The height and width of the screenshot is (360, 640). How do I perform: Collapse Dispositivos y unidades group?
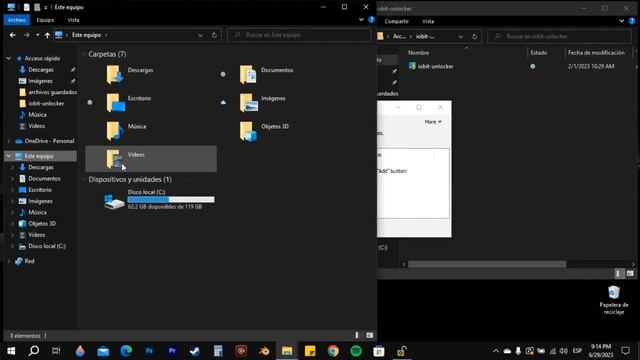click(84, 180)
